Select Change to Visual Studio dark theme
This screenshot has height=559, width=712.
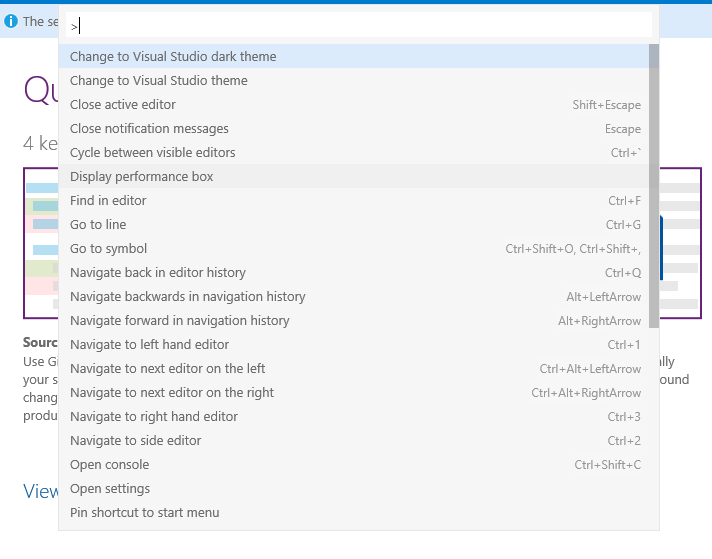coord(173,57)
